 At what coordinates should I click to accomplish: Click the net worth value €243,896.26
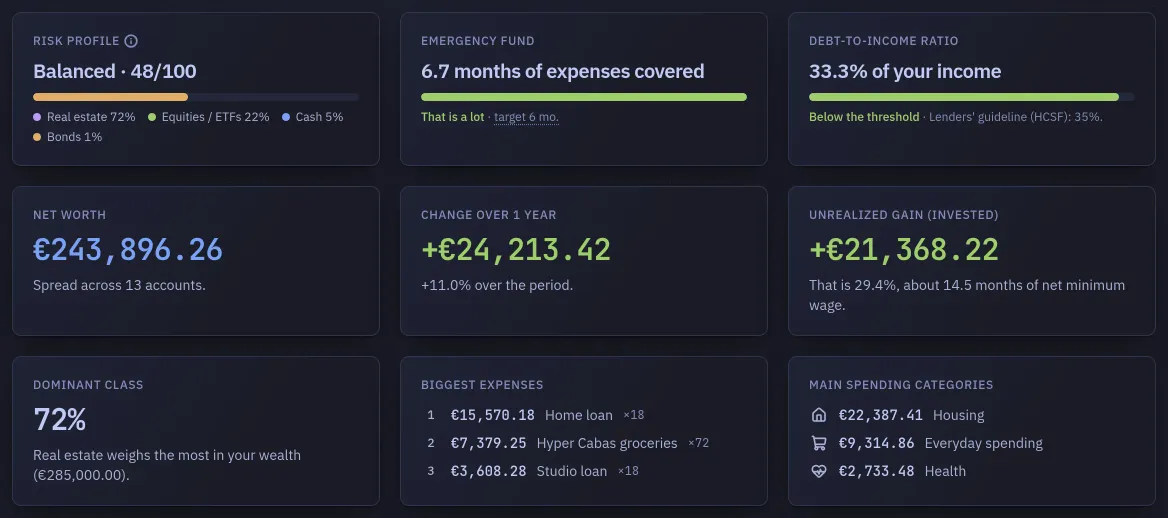(x=128, y=250)
